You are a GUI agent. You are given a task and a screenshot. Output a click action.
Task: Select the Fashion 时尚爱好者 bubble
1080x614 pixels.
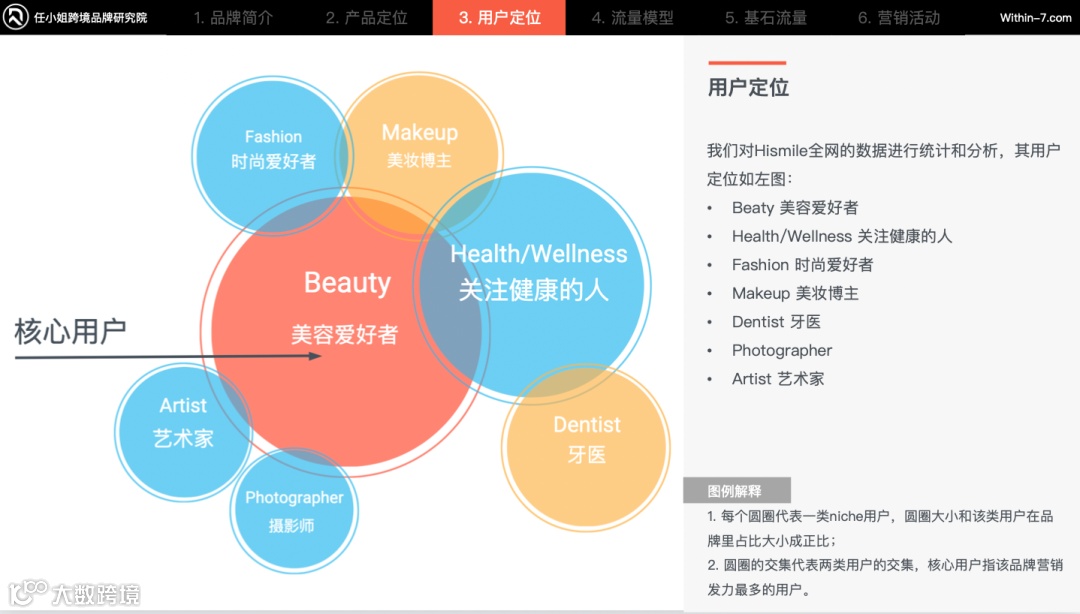pos(272,148)
